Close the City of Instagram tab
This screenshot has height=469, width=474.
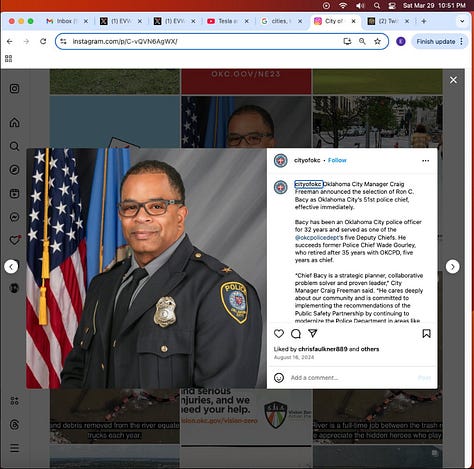click(354, 21)
